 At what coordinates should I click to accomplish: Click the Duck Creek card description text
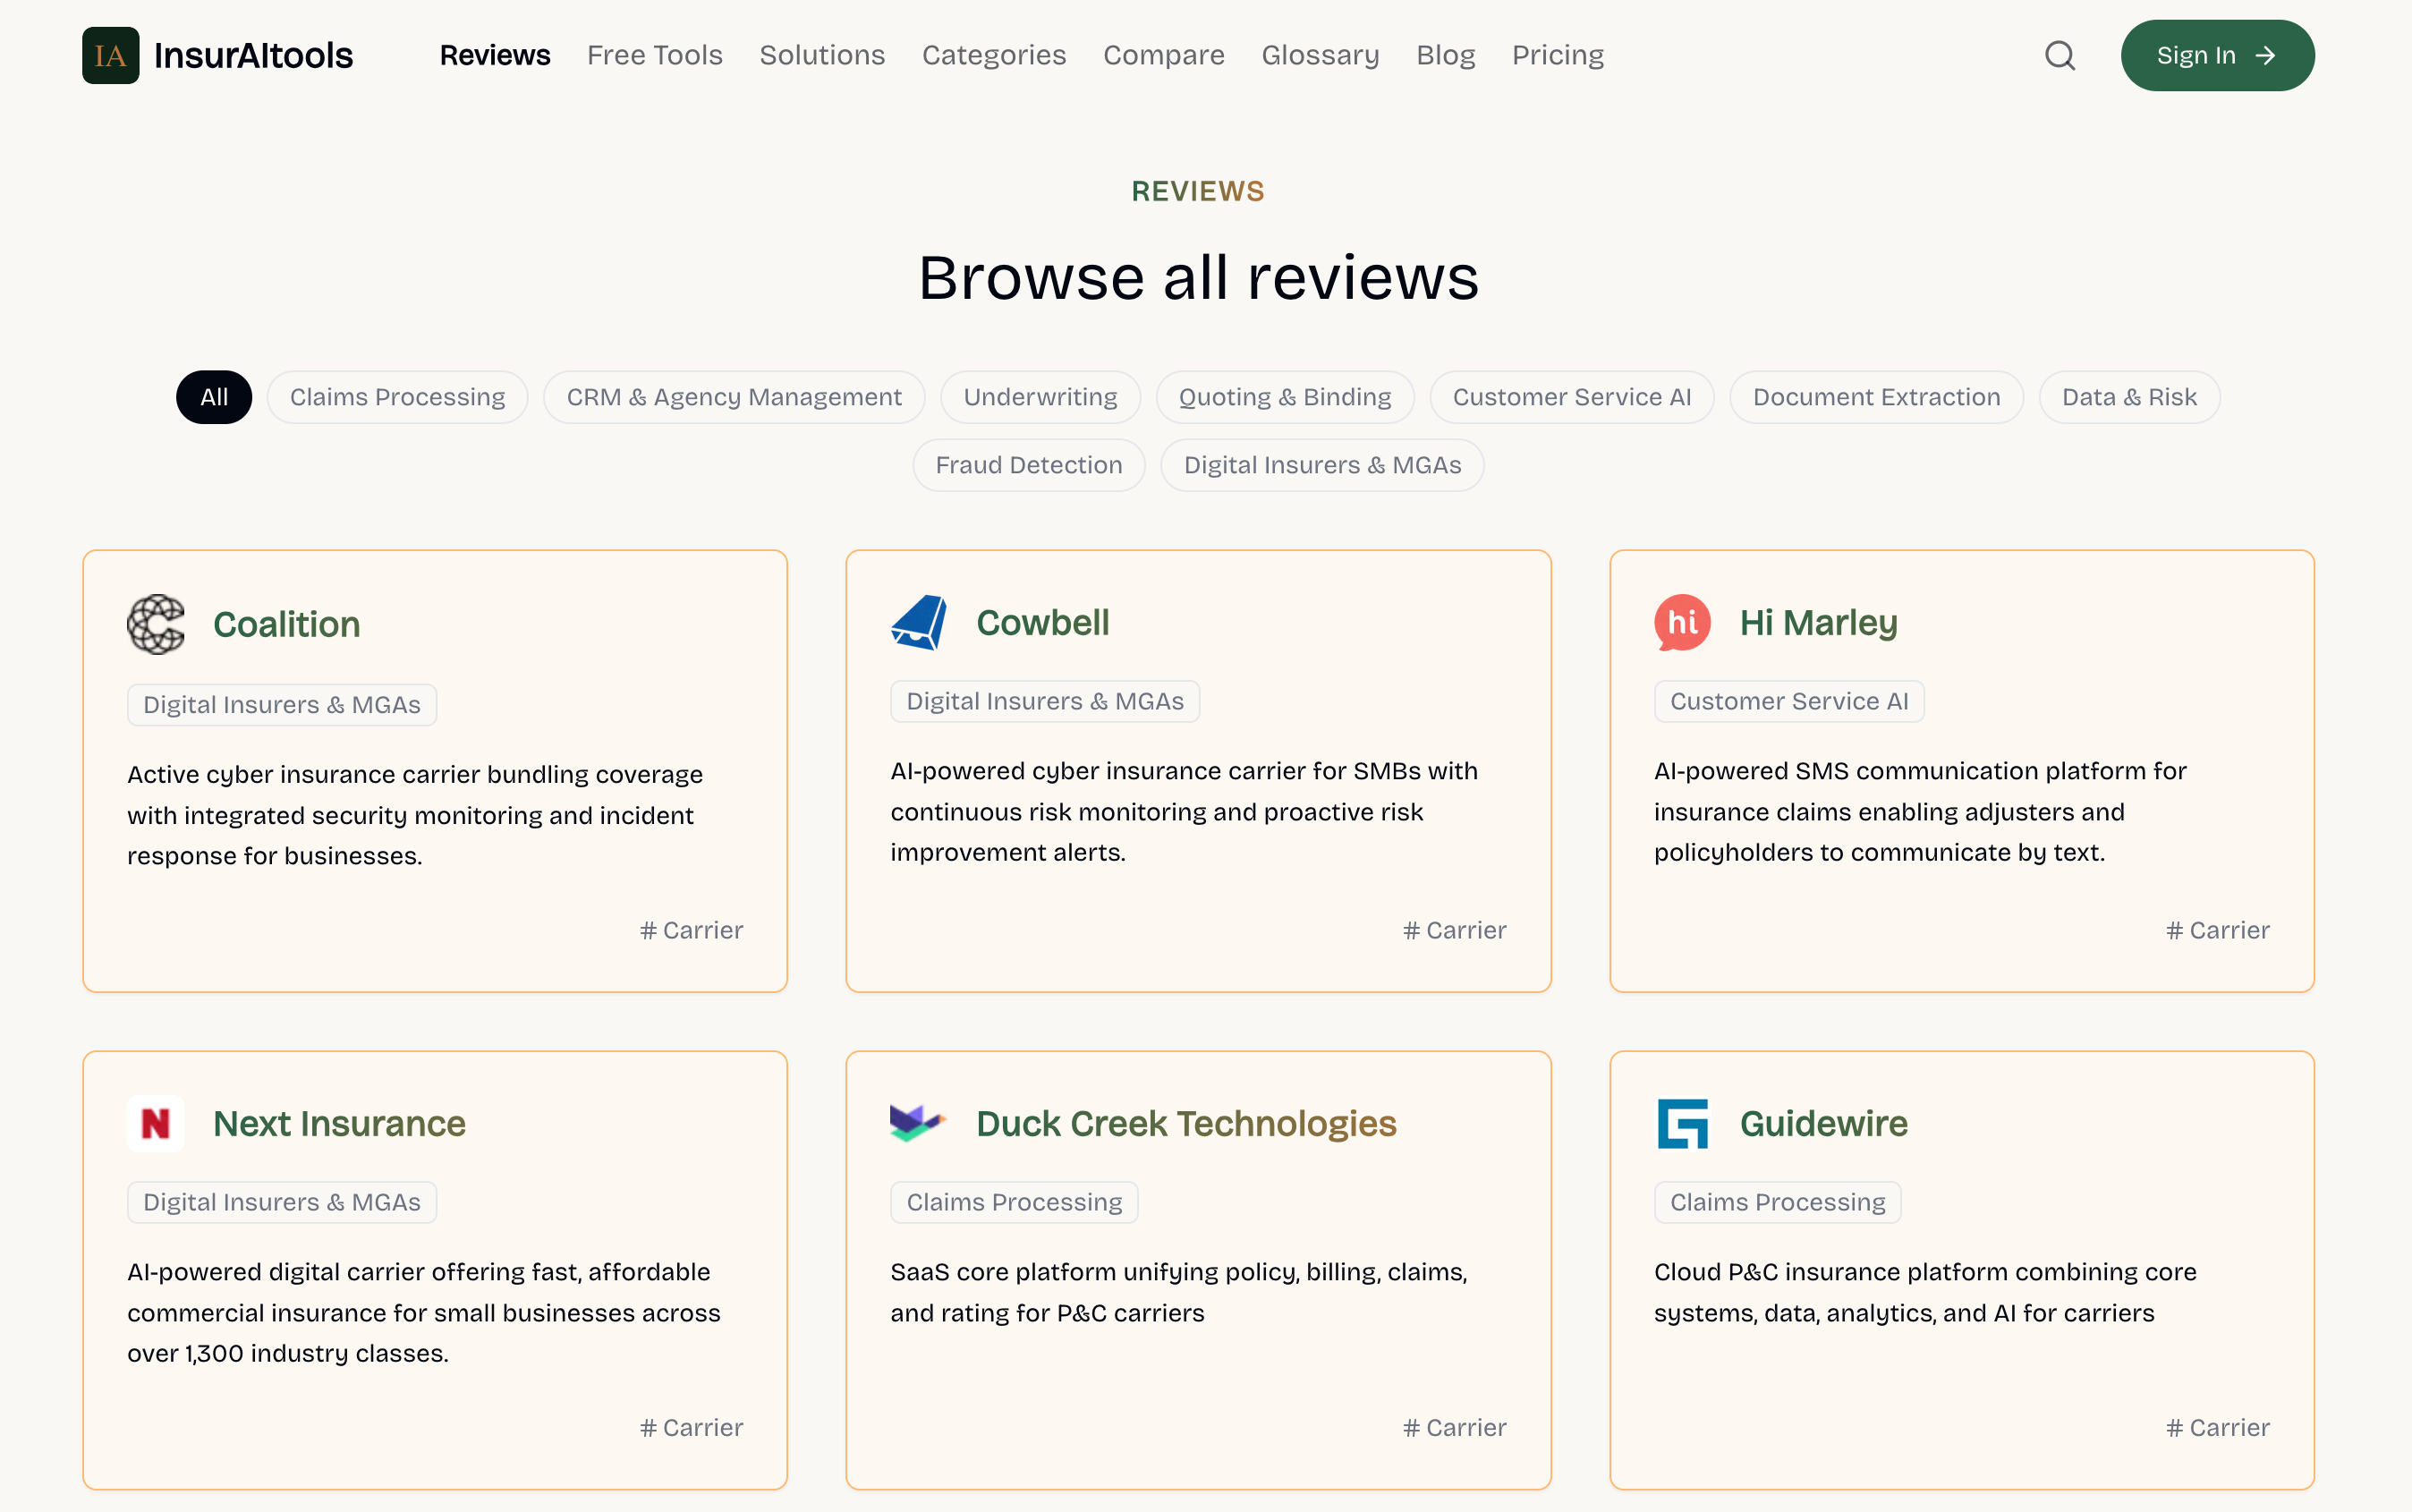[1179, 1292]
